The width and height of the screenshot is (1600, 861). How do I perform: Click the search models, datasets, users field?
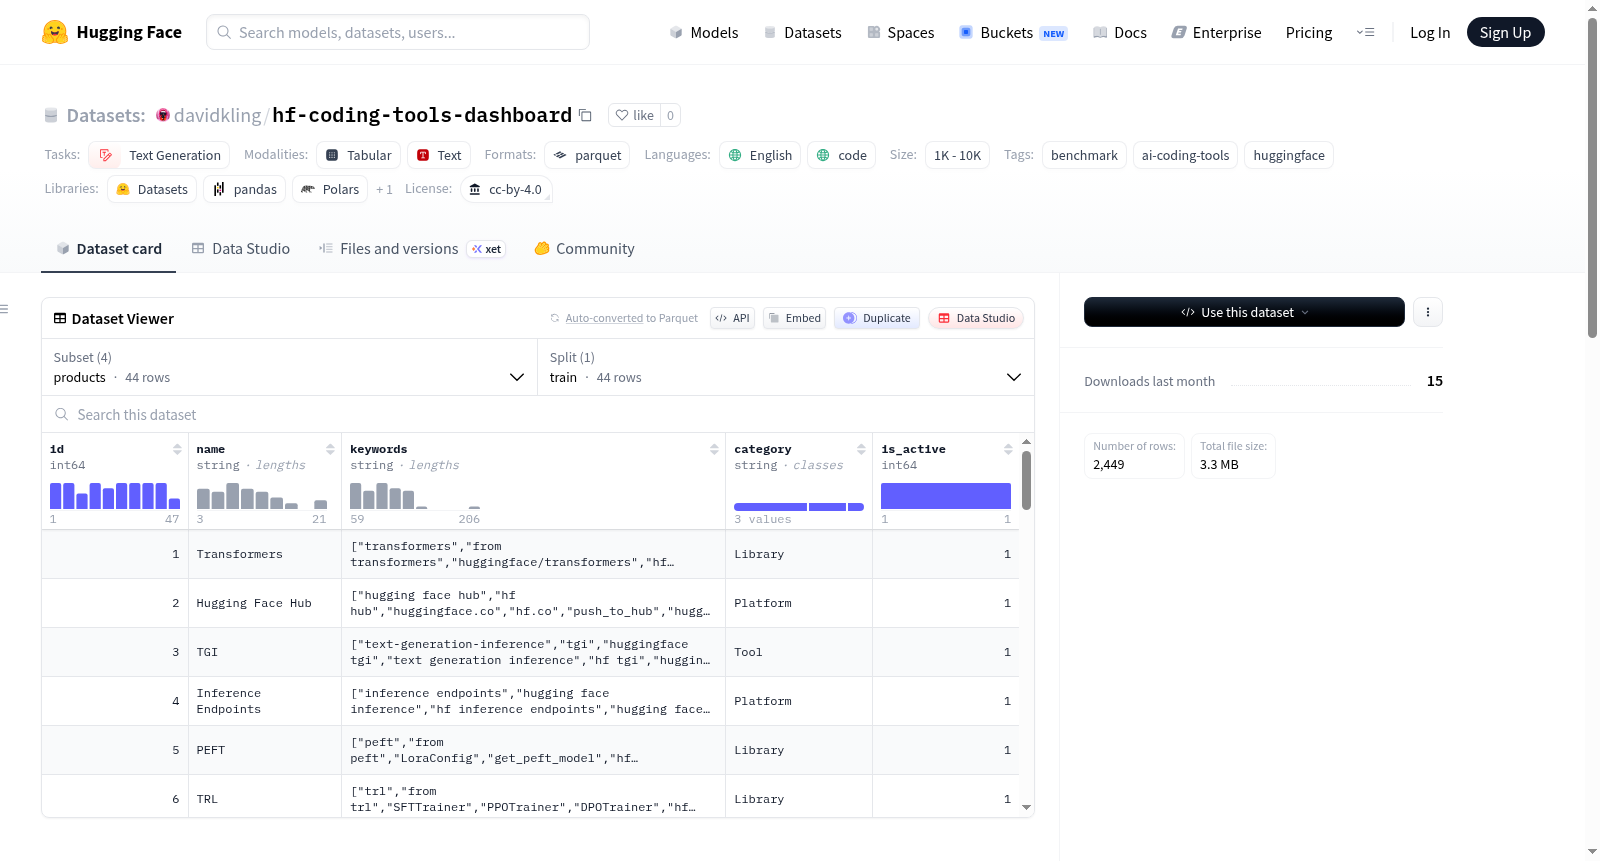(398, 32)
